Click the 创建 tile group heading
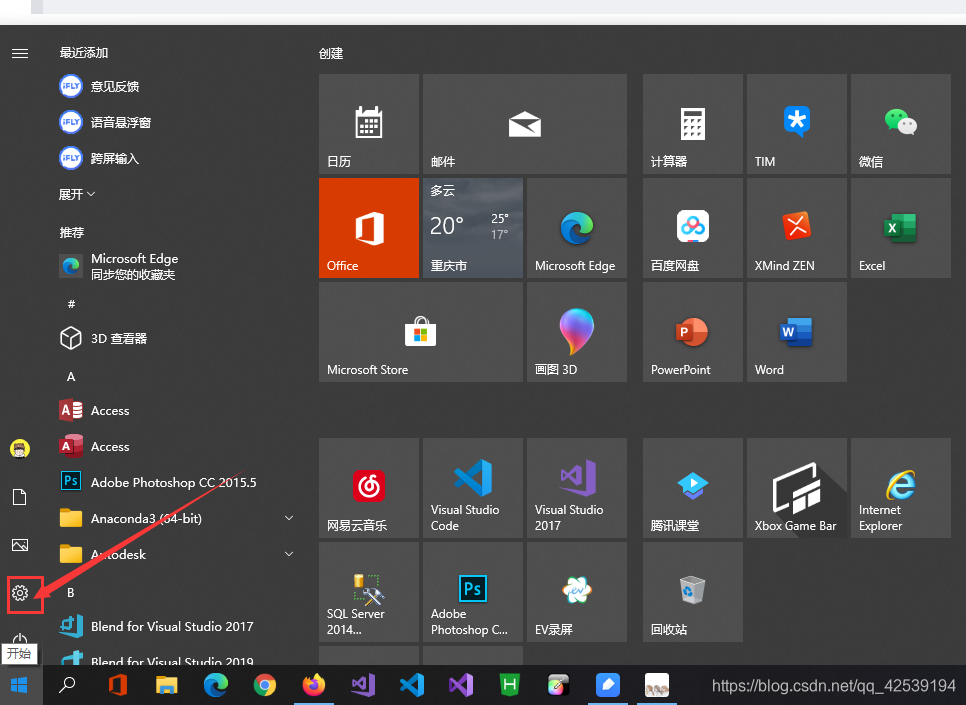The image size is (966, 705). click(331, 54)
